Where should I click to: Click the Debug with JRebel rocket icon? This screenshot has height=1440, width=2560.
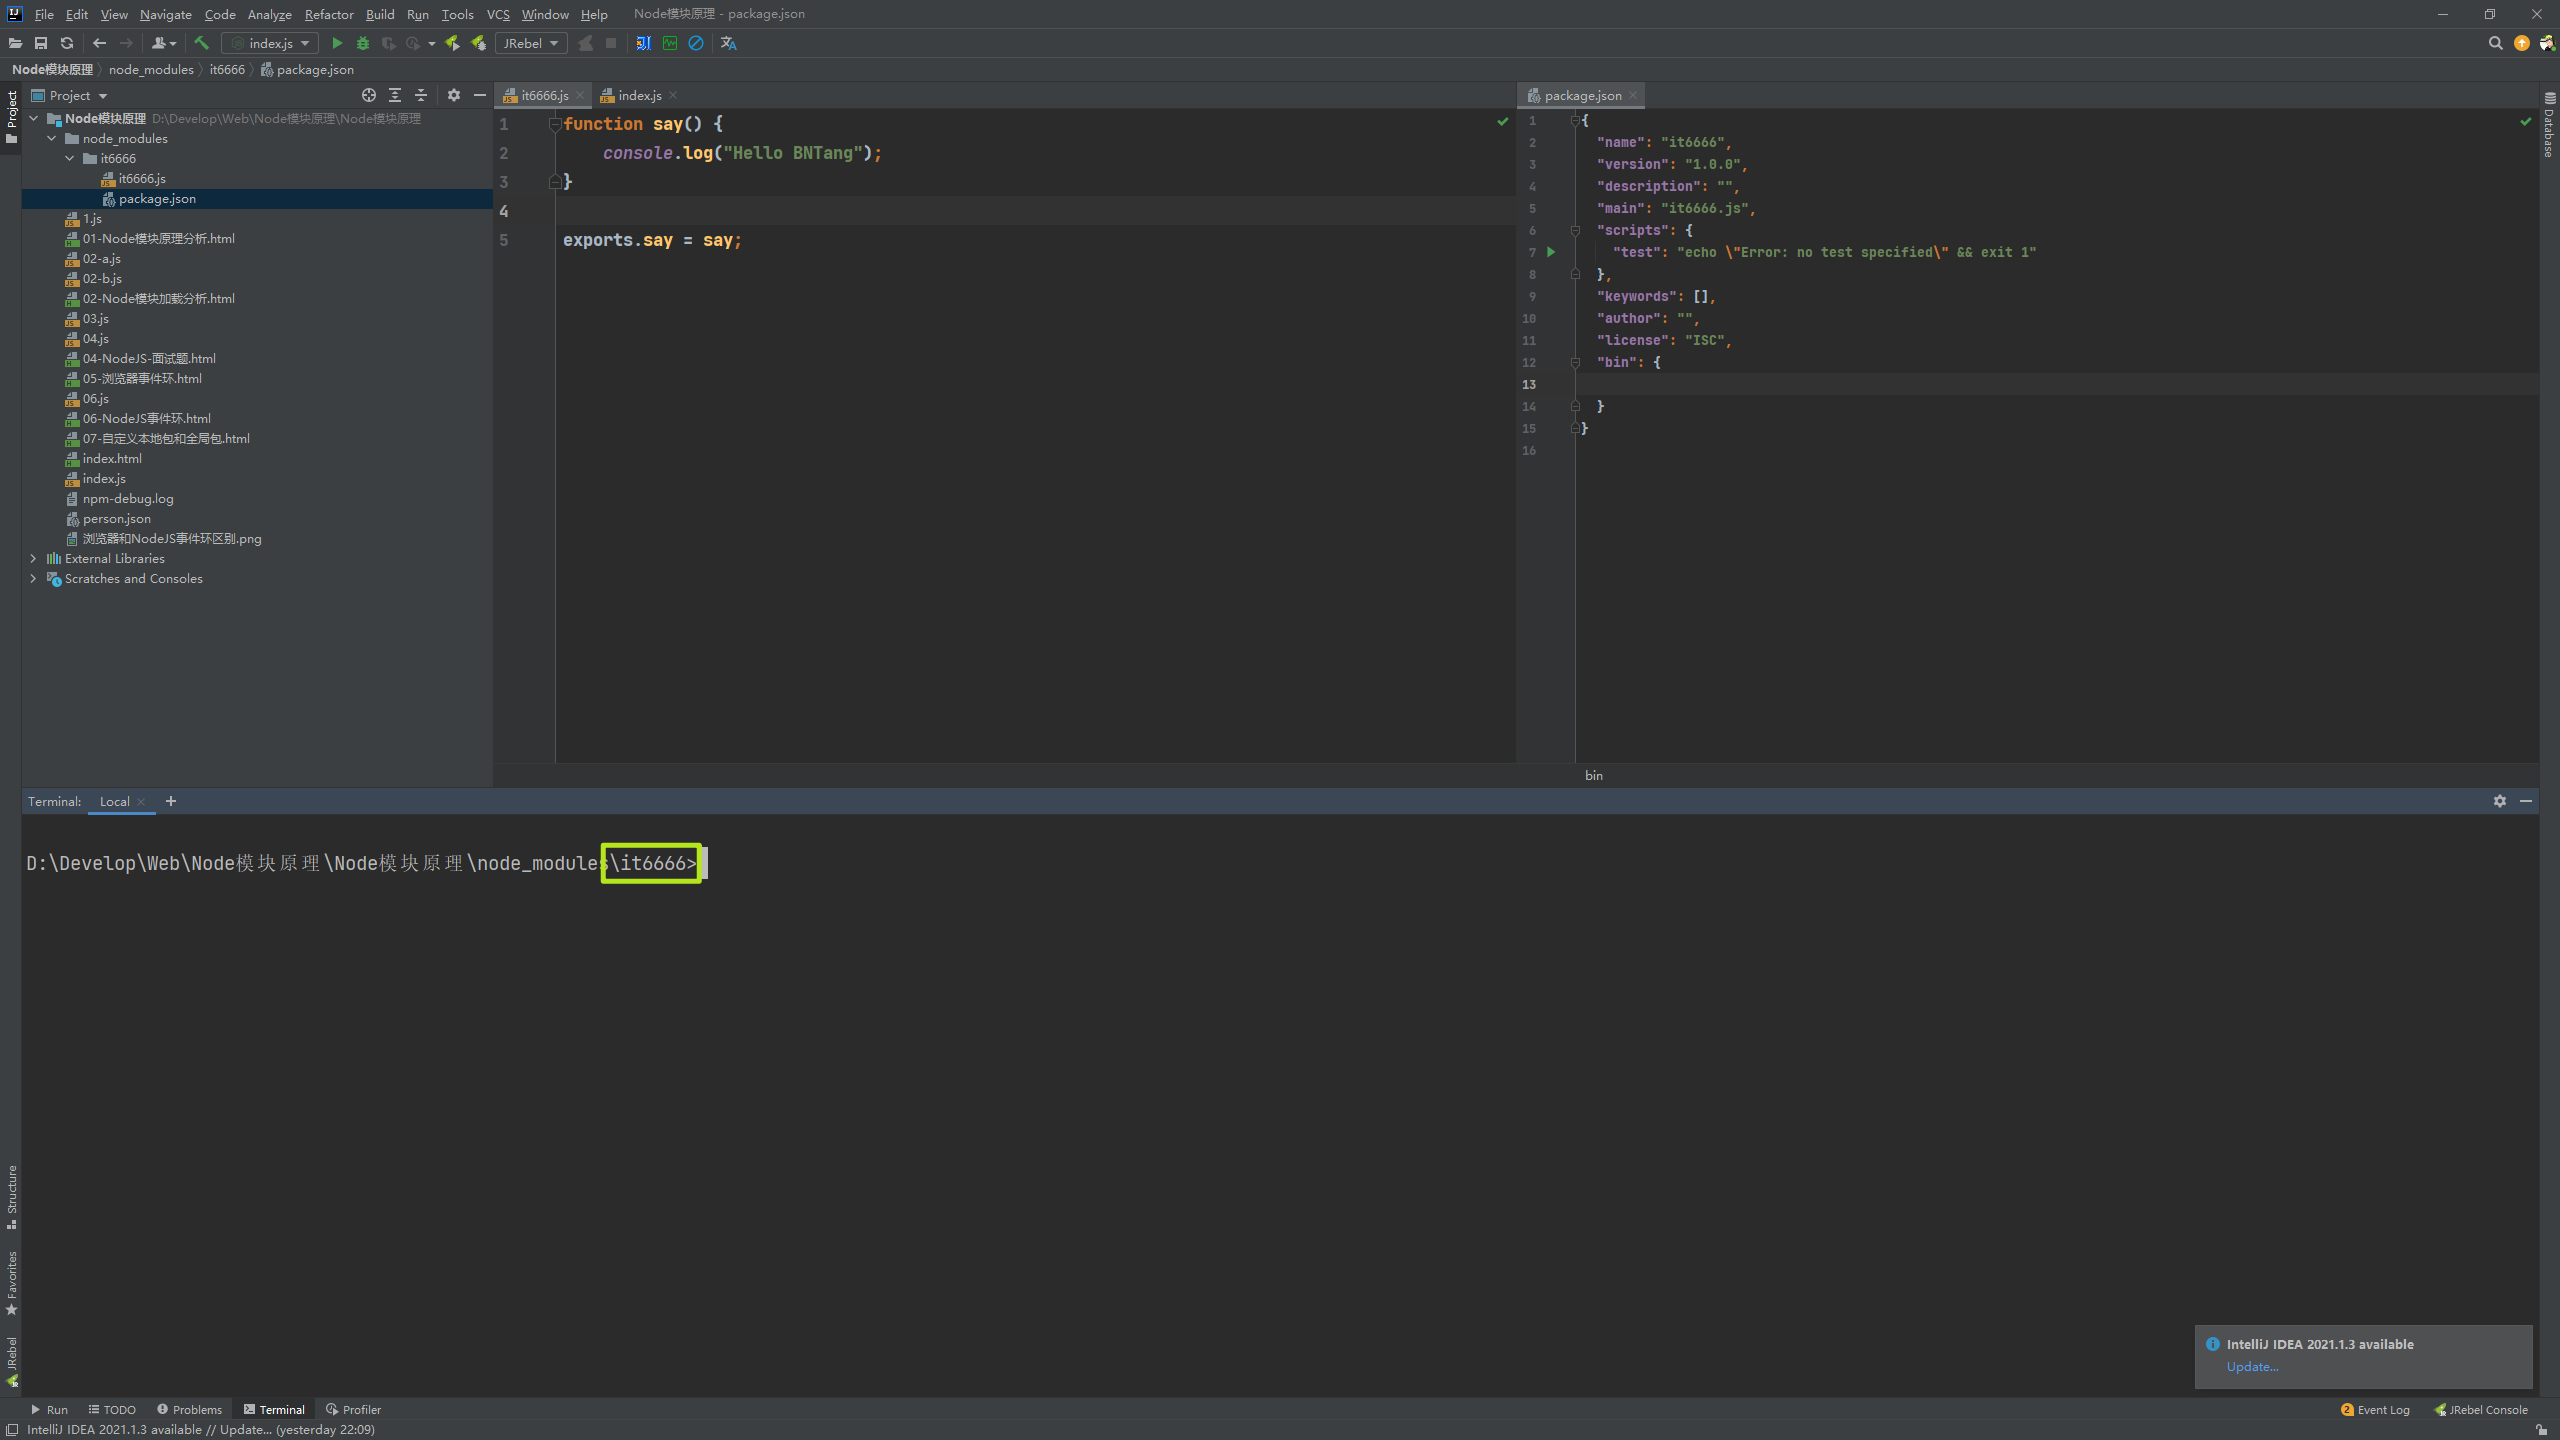click(478, 43)
